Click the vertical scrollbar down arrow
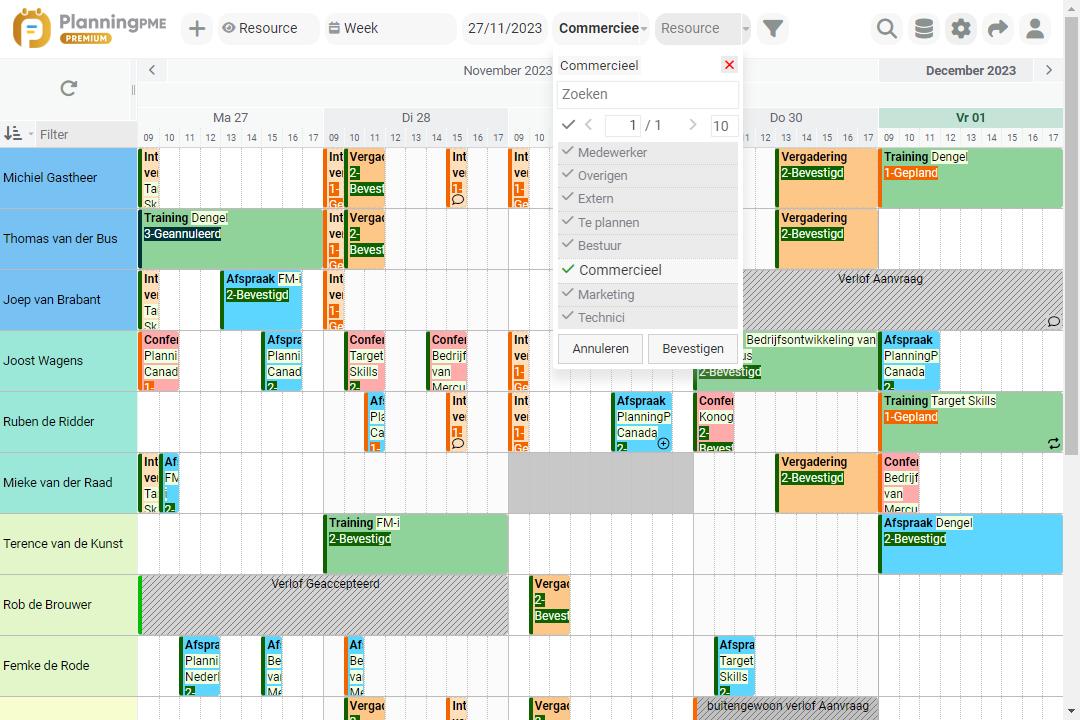 [1072, 711]
